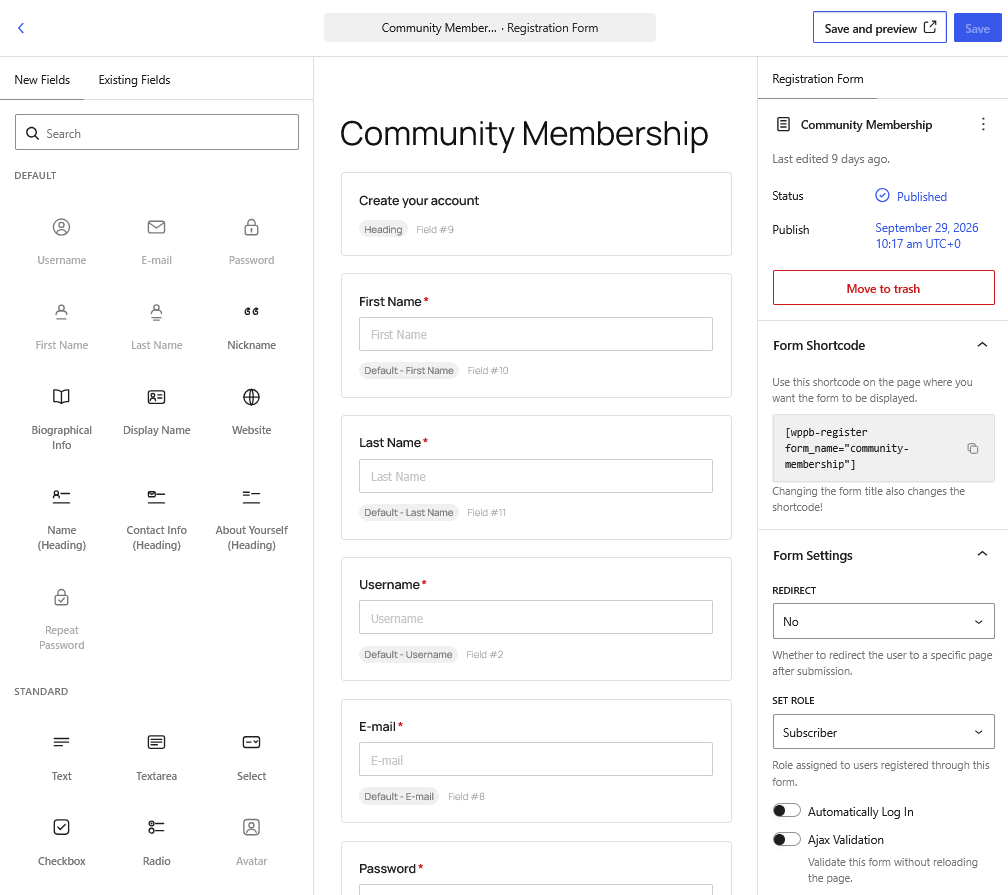The height and width of the screenshot is (895, 1008).
Task: Click the First Name input field
Action: (536, 334)
